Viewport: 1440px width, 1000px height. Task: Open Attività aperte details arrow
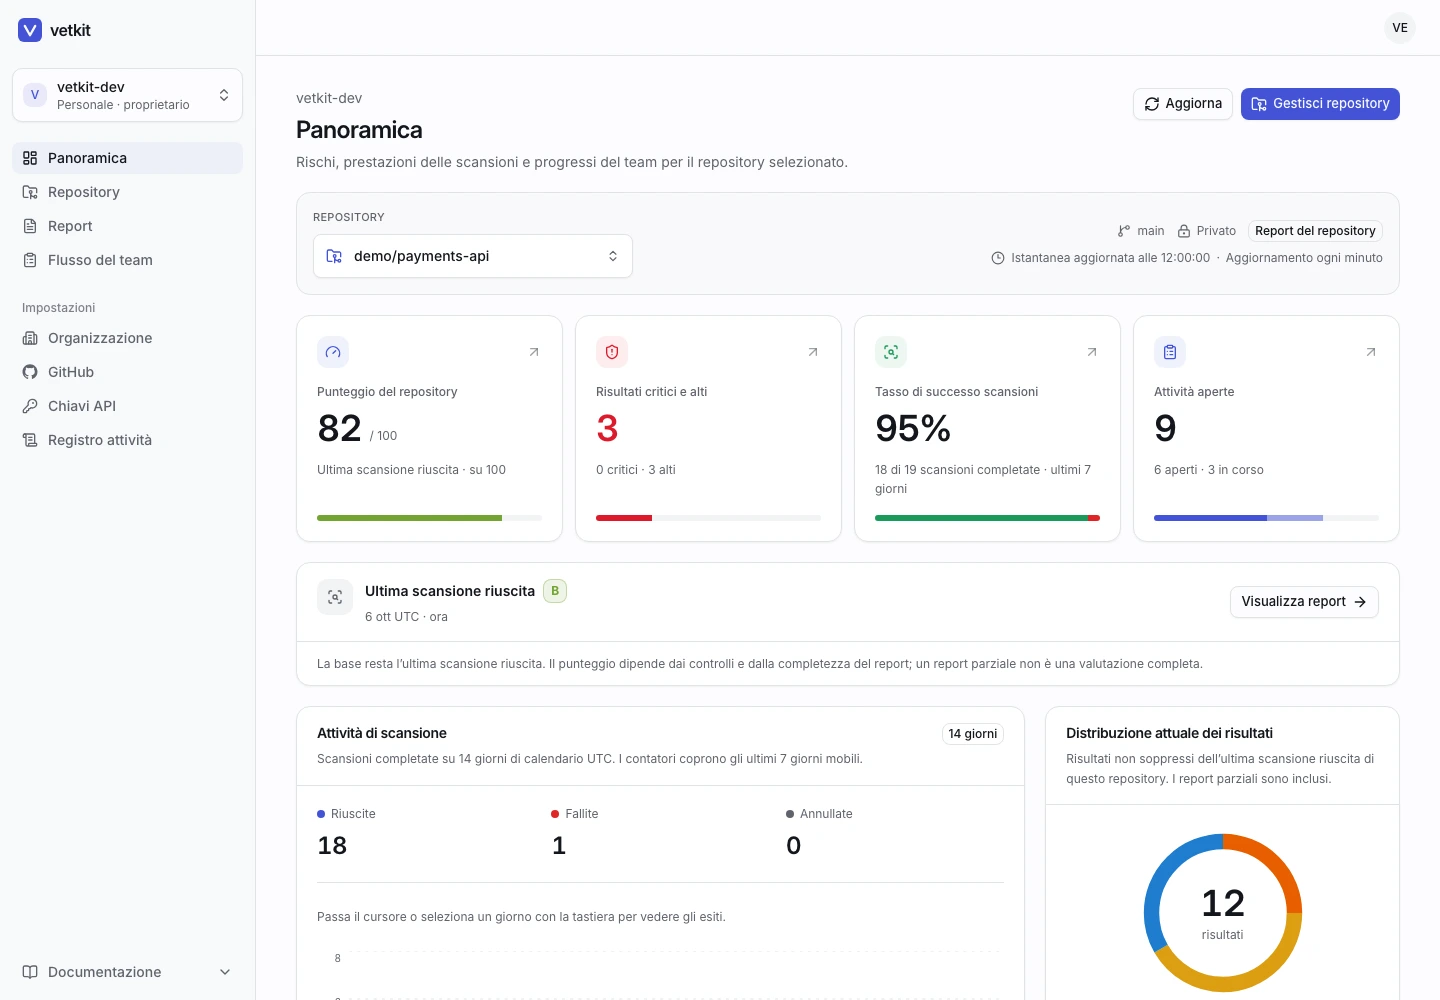(x=1371, y=352)
